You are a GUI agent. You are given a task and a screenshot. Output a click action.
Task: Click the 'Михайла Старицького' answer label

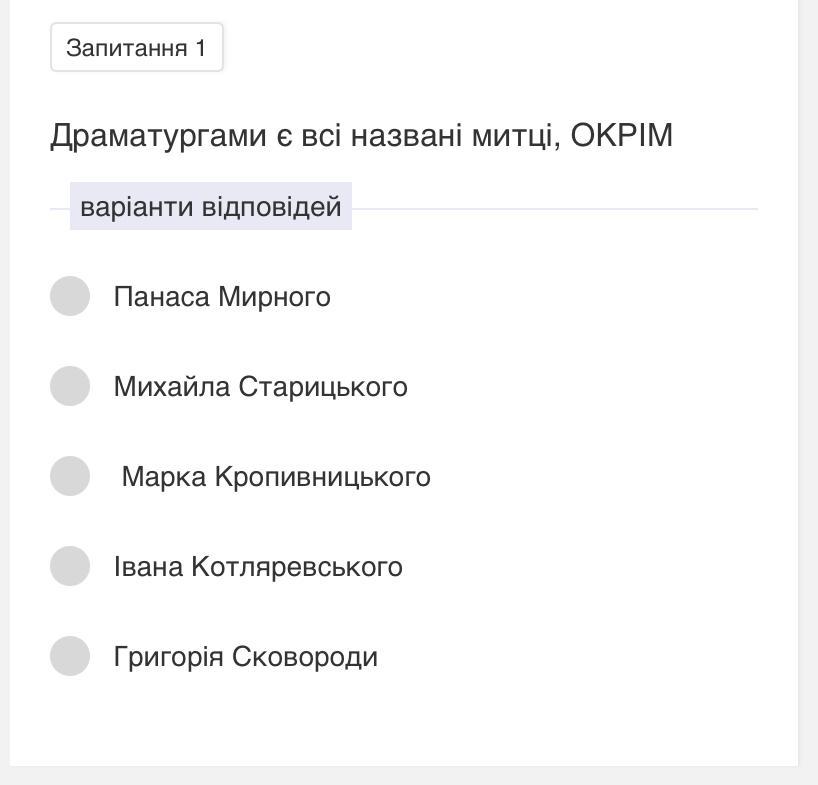[260, 387]
